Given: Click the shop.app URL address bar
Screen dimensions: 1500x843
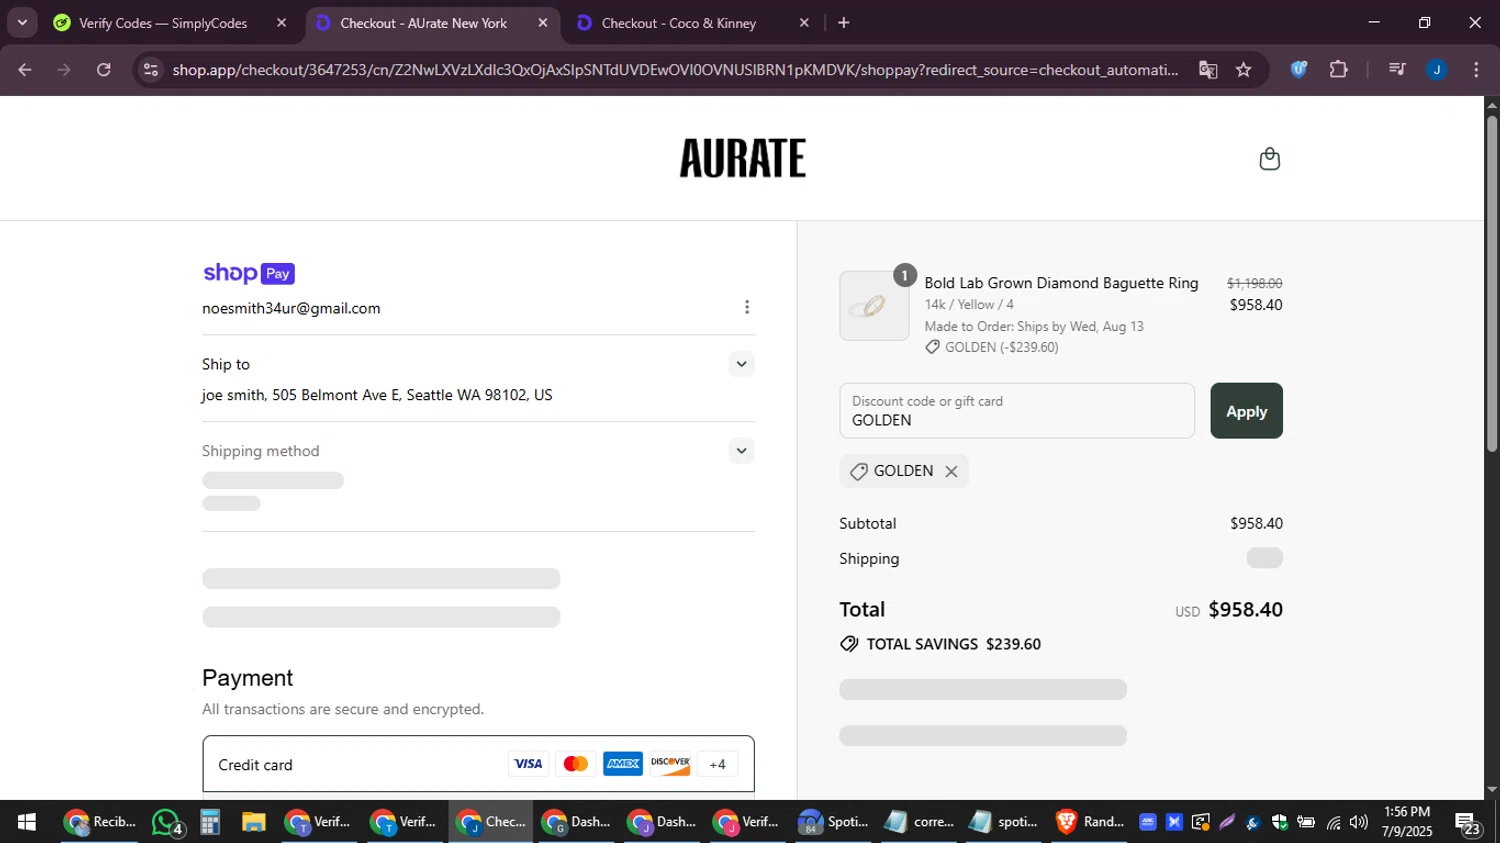Looking at the screenshot, I should coord(675,70).
